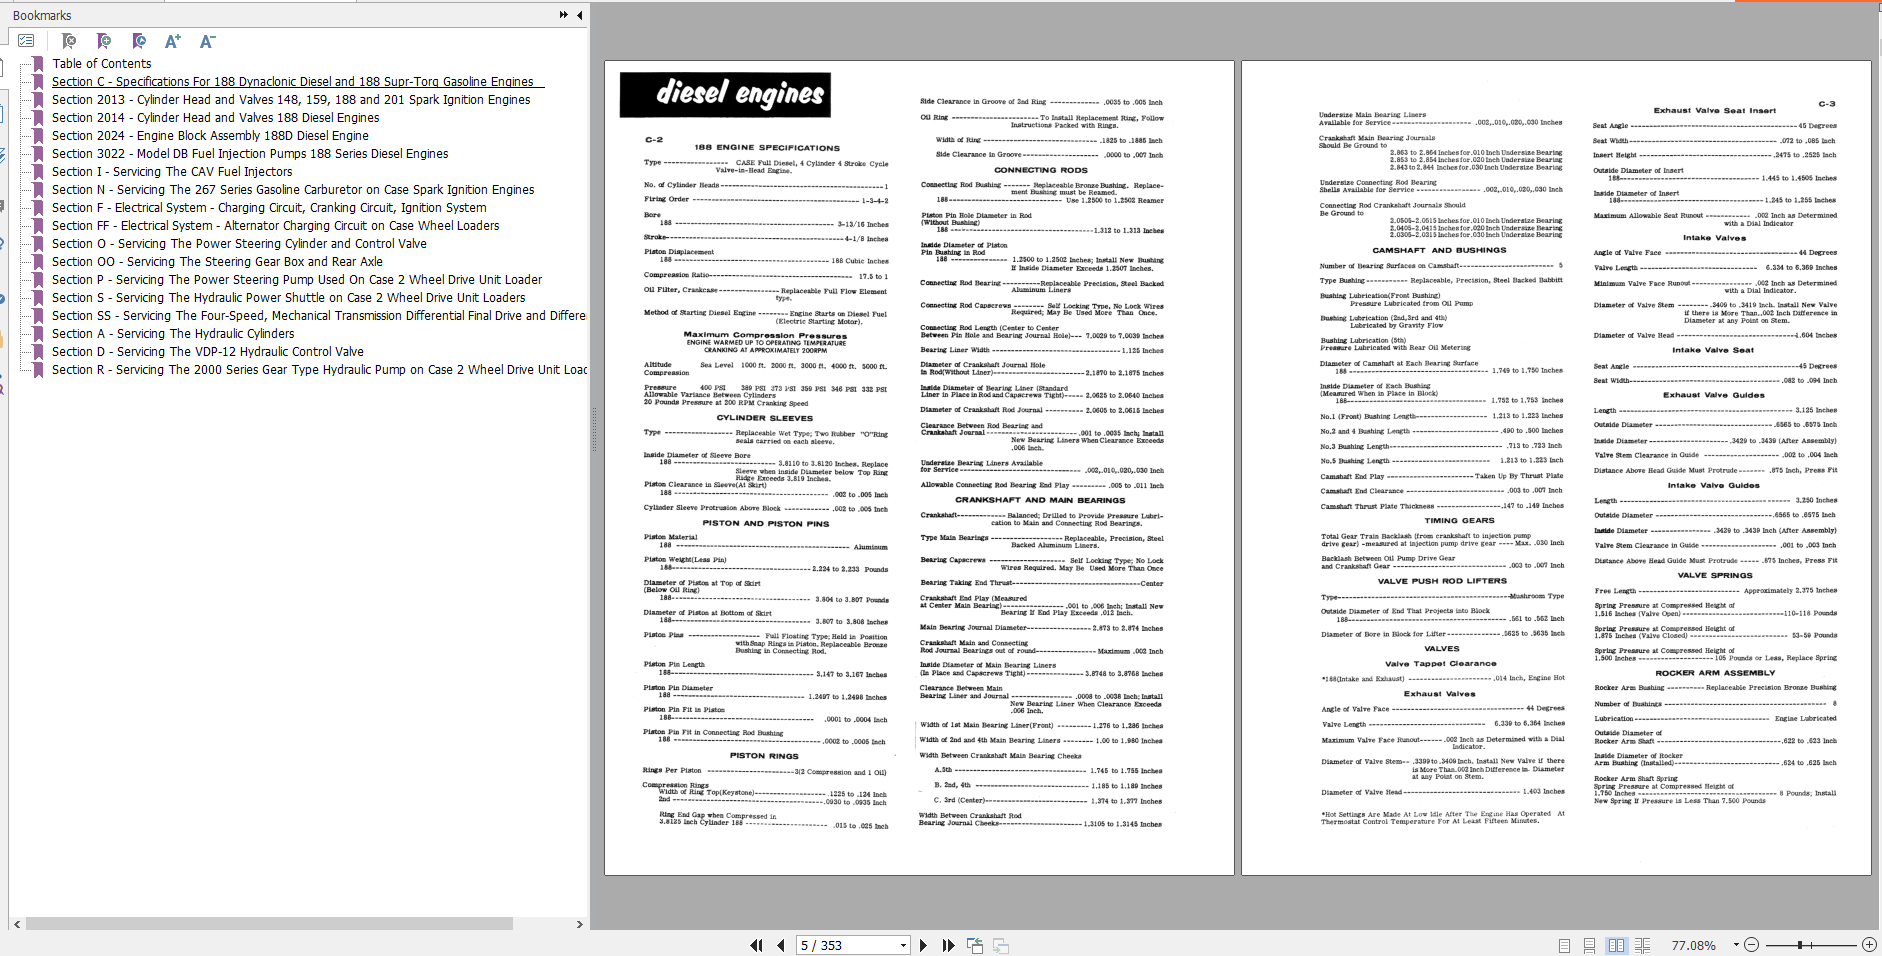Screen dimensions: 1882x956
Task: Click the 77.08% zoom value field
Action: (x=1694, y=945)
